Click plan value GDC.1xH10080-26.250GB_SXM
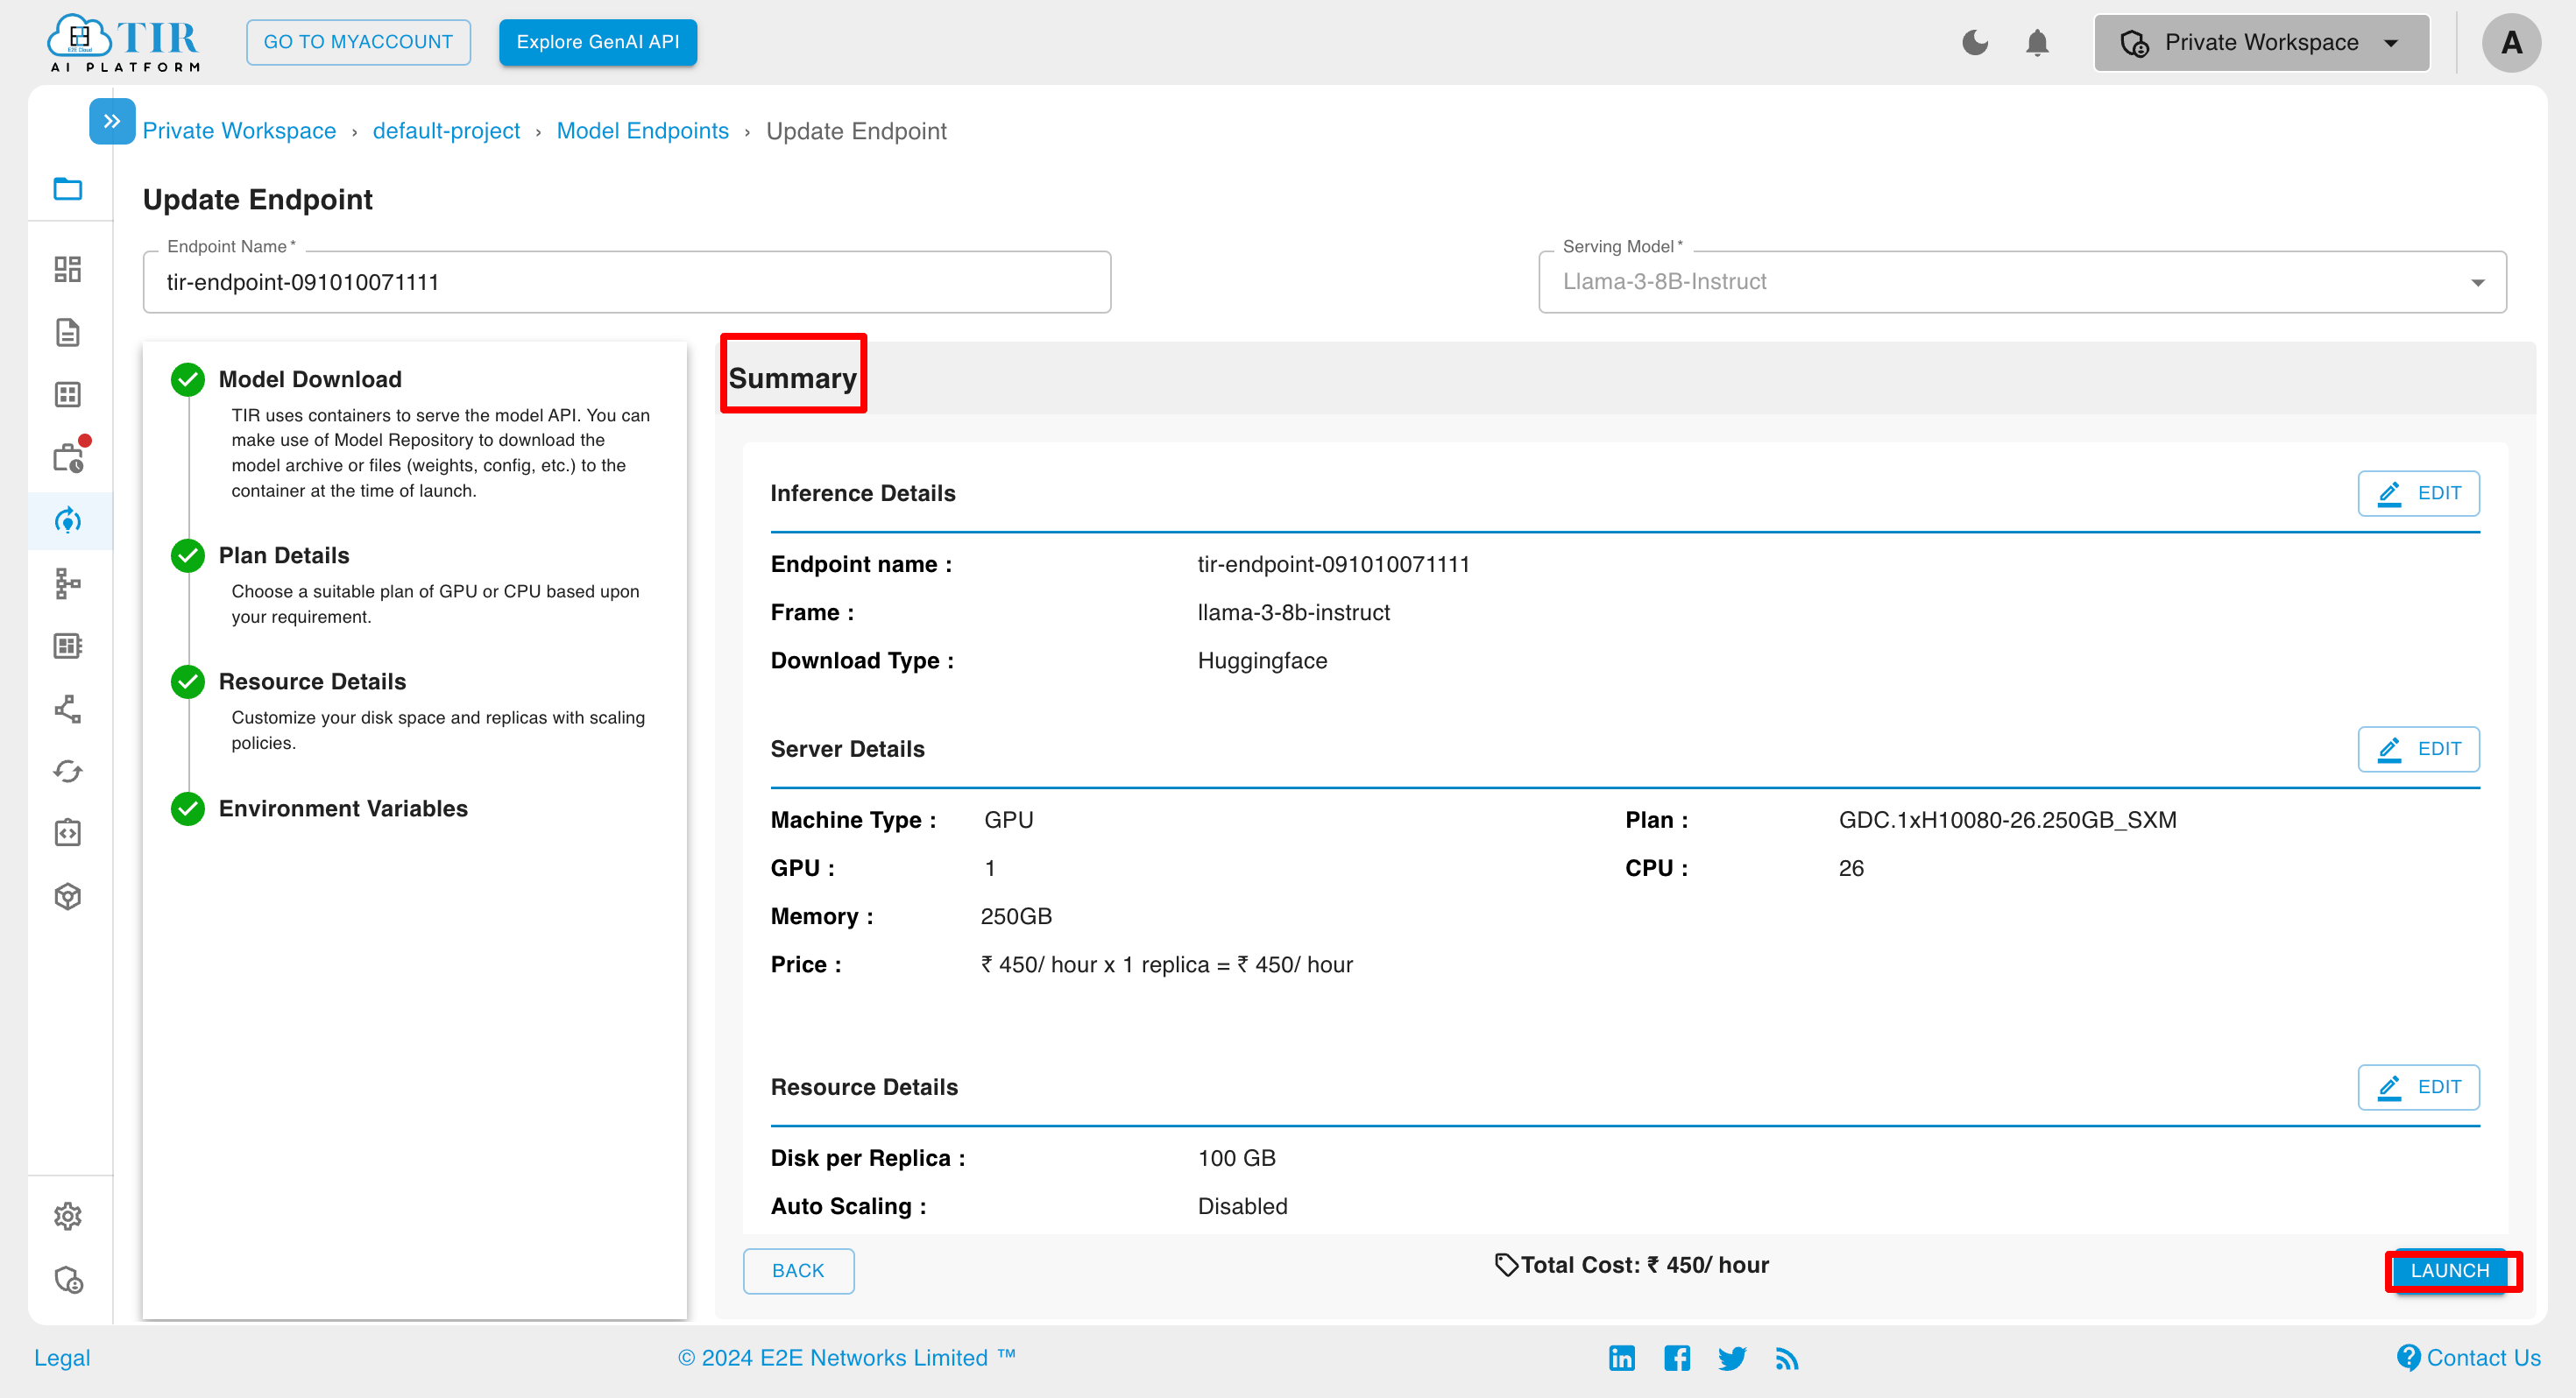2576x1398 pixels. (x=2007, y=820)
